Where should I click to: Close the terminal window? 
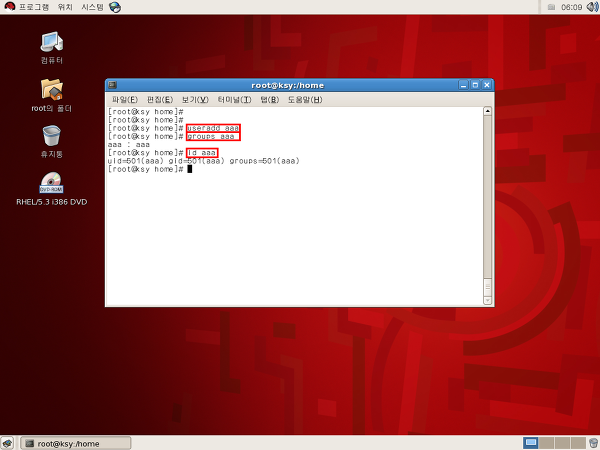tap(487, 85)
